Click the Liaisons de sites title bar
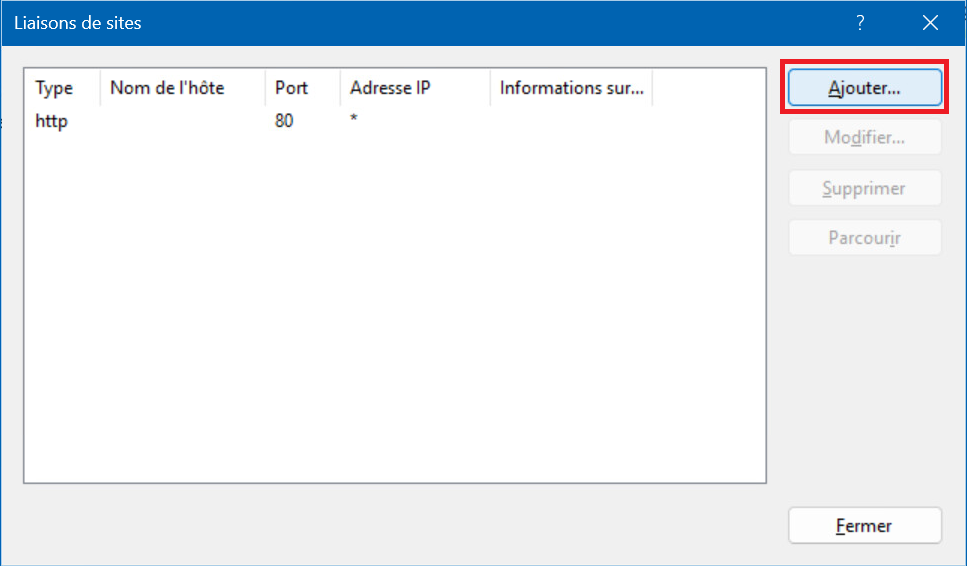Viewport: 967px width, 566px height. pos(400,22)
